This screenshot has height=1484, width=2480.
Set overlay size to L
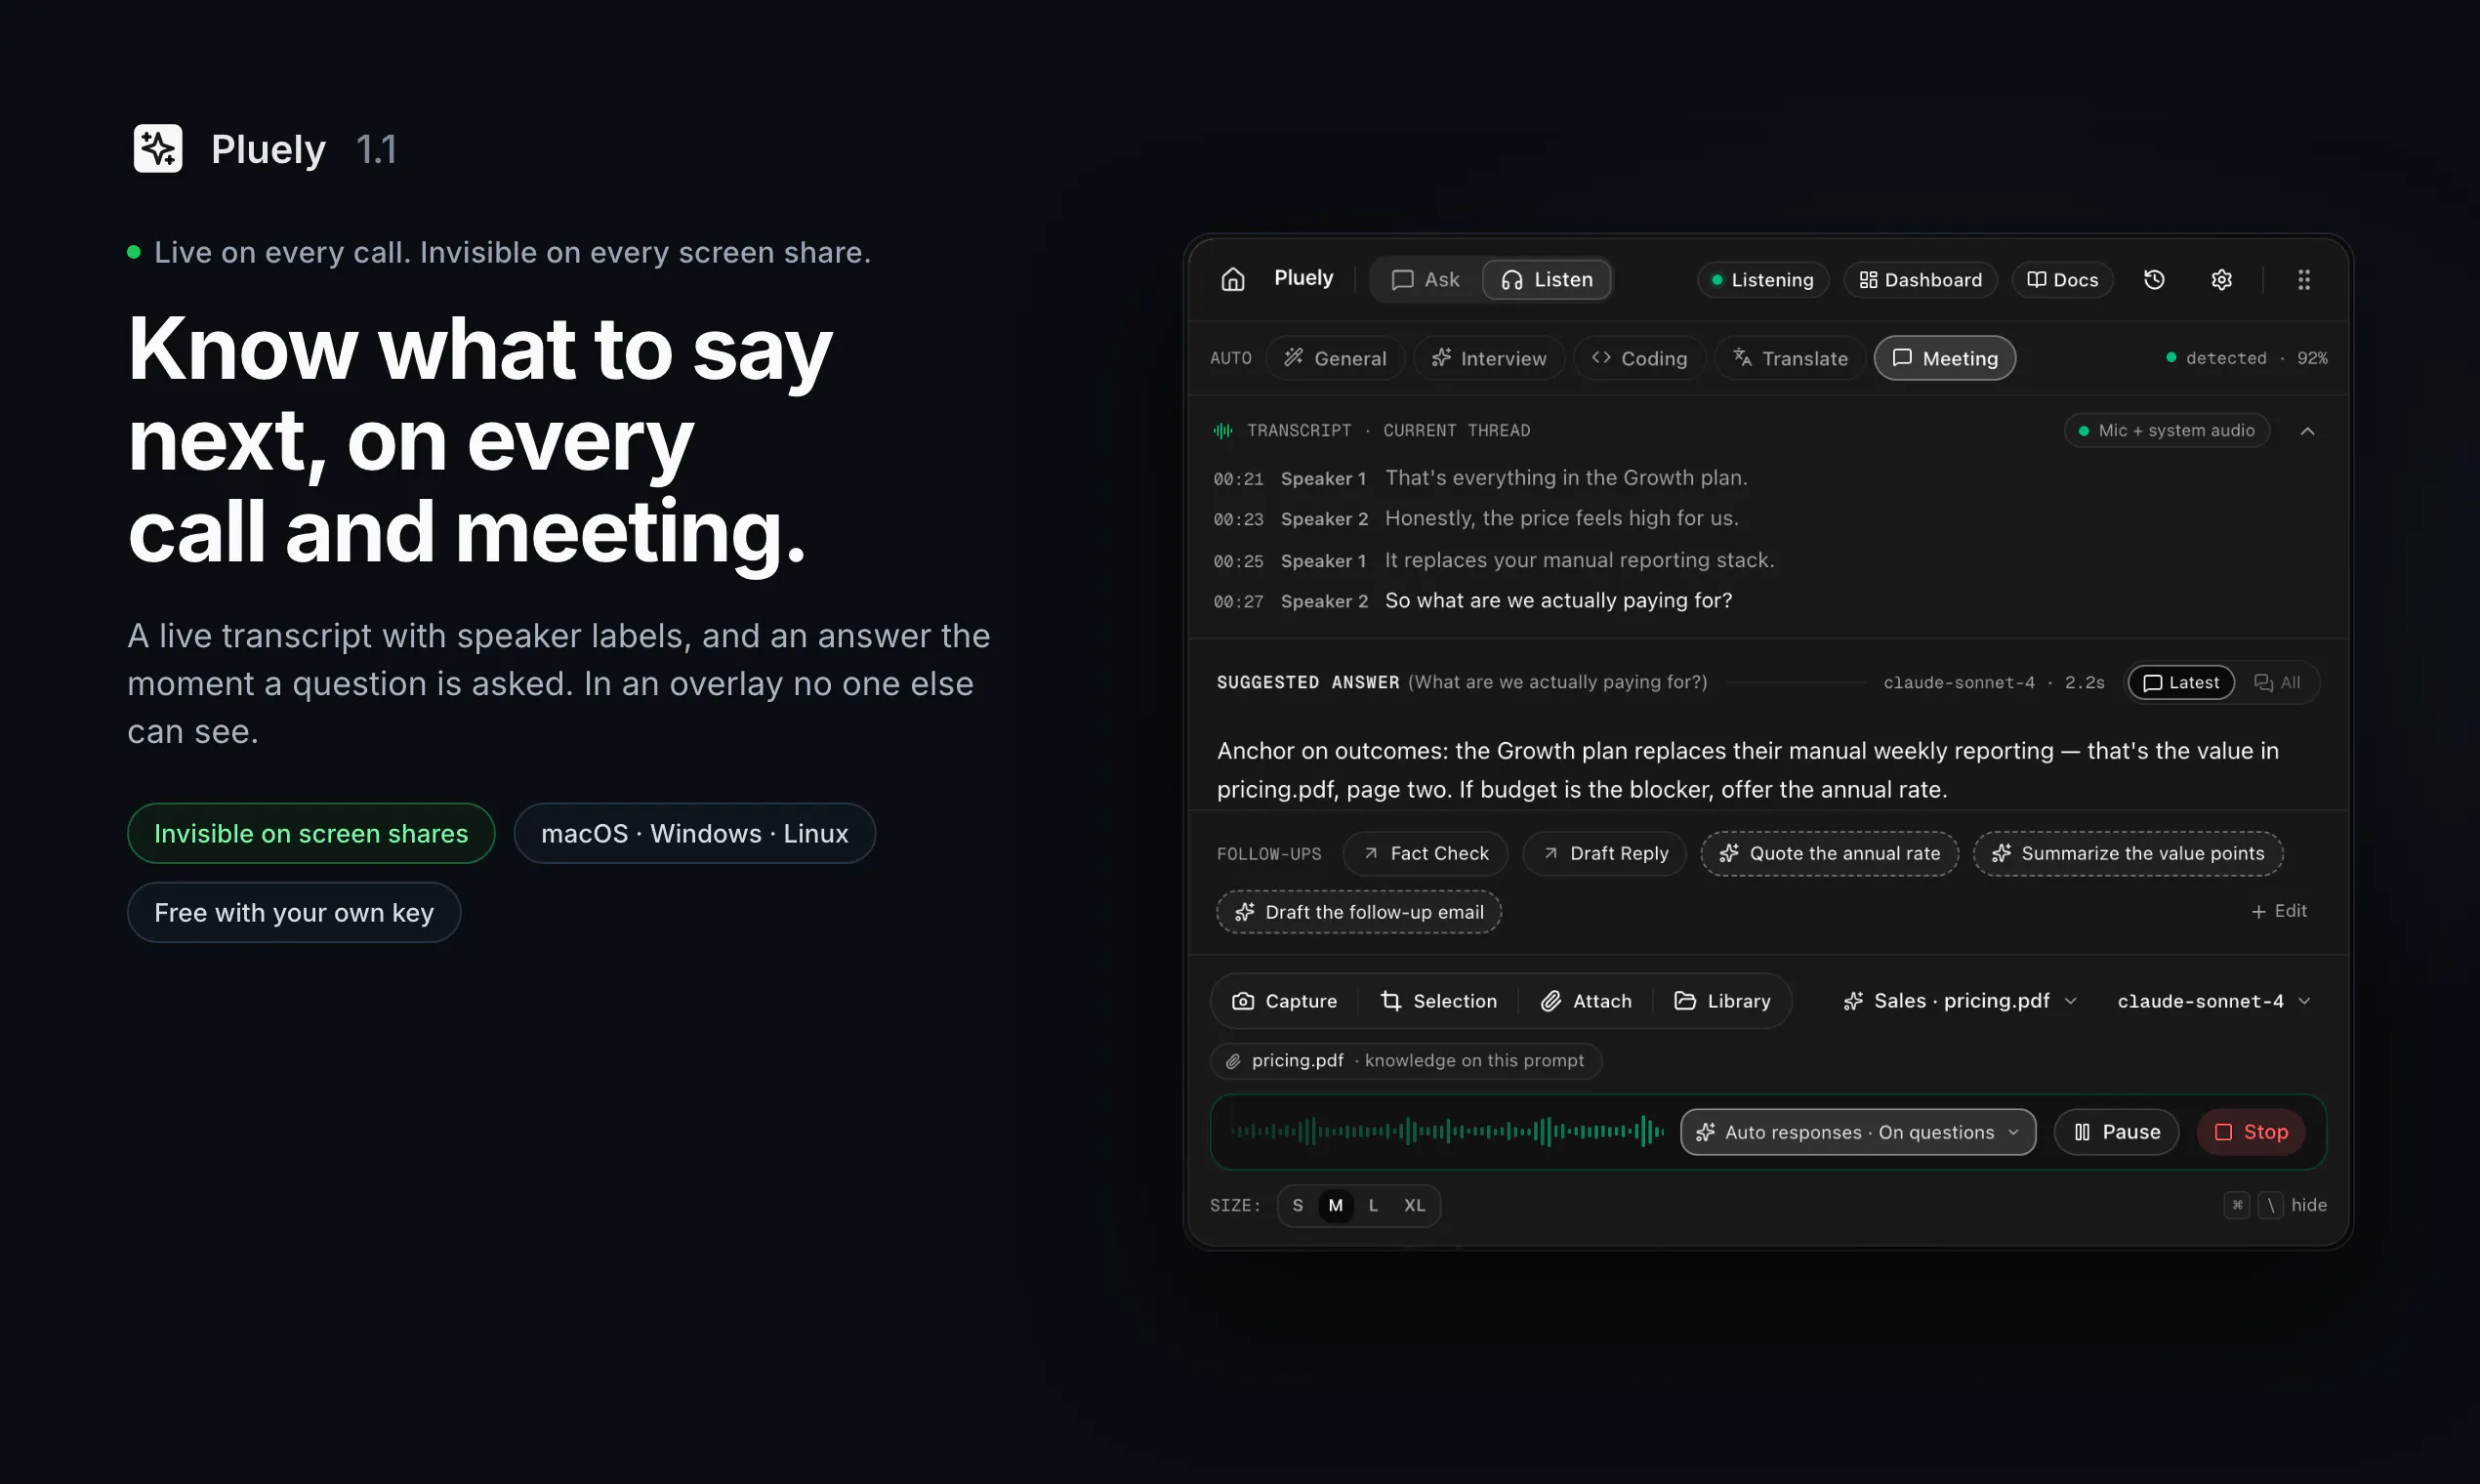[x=1373, y=1206]
